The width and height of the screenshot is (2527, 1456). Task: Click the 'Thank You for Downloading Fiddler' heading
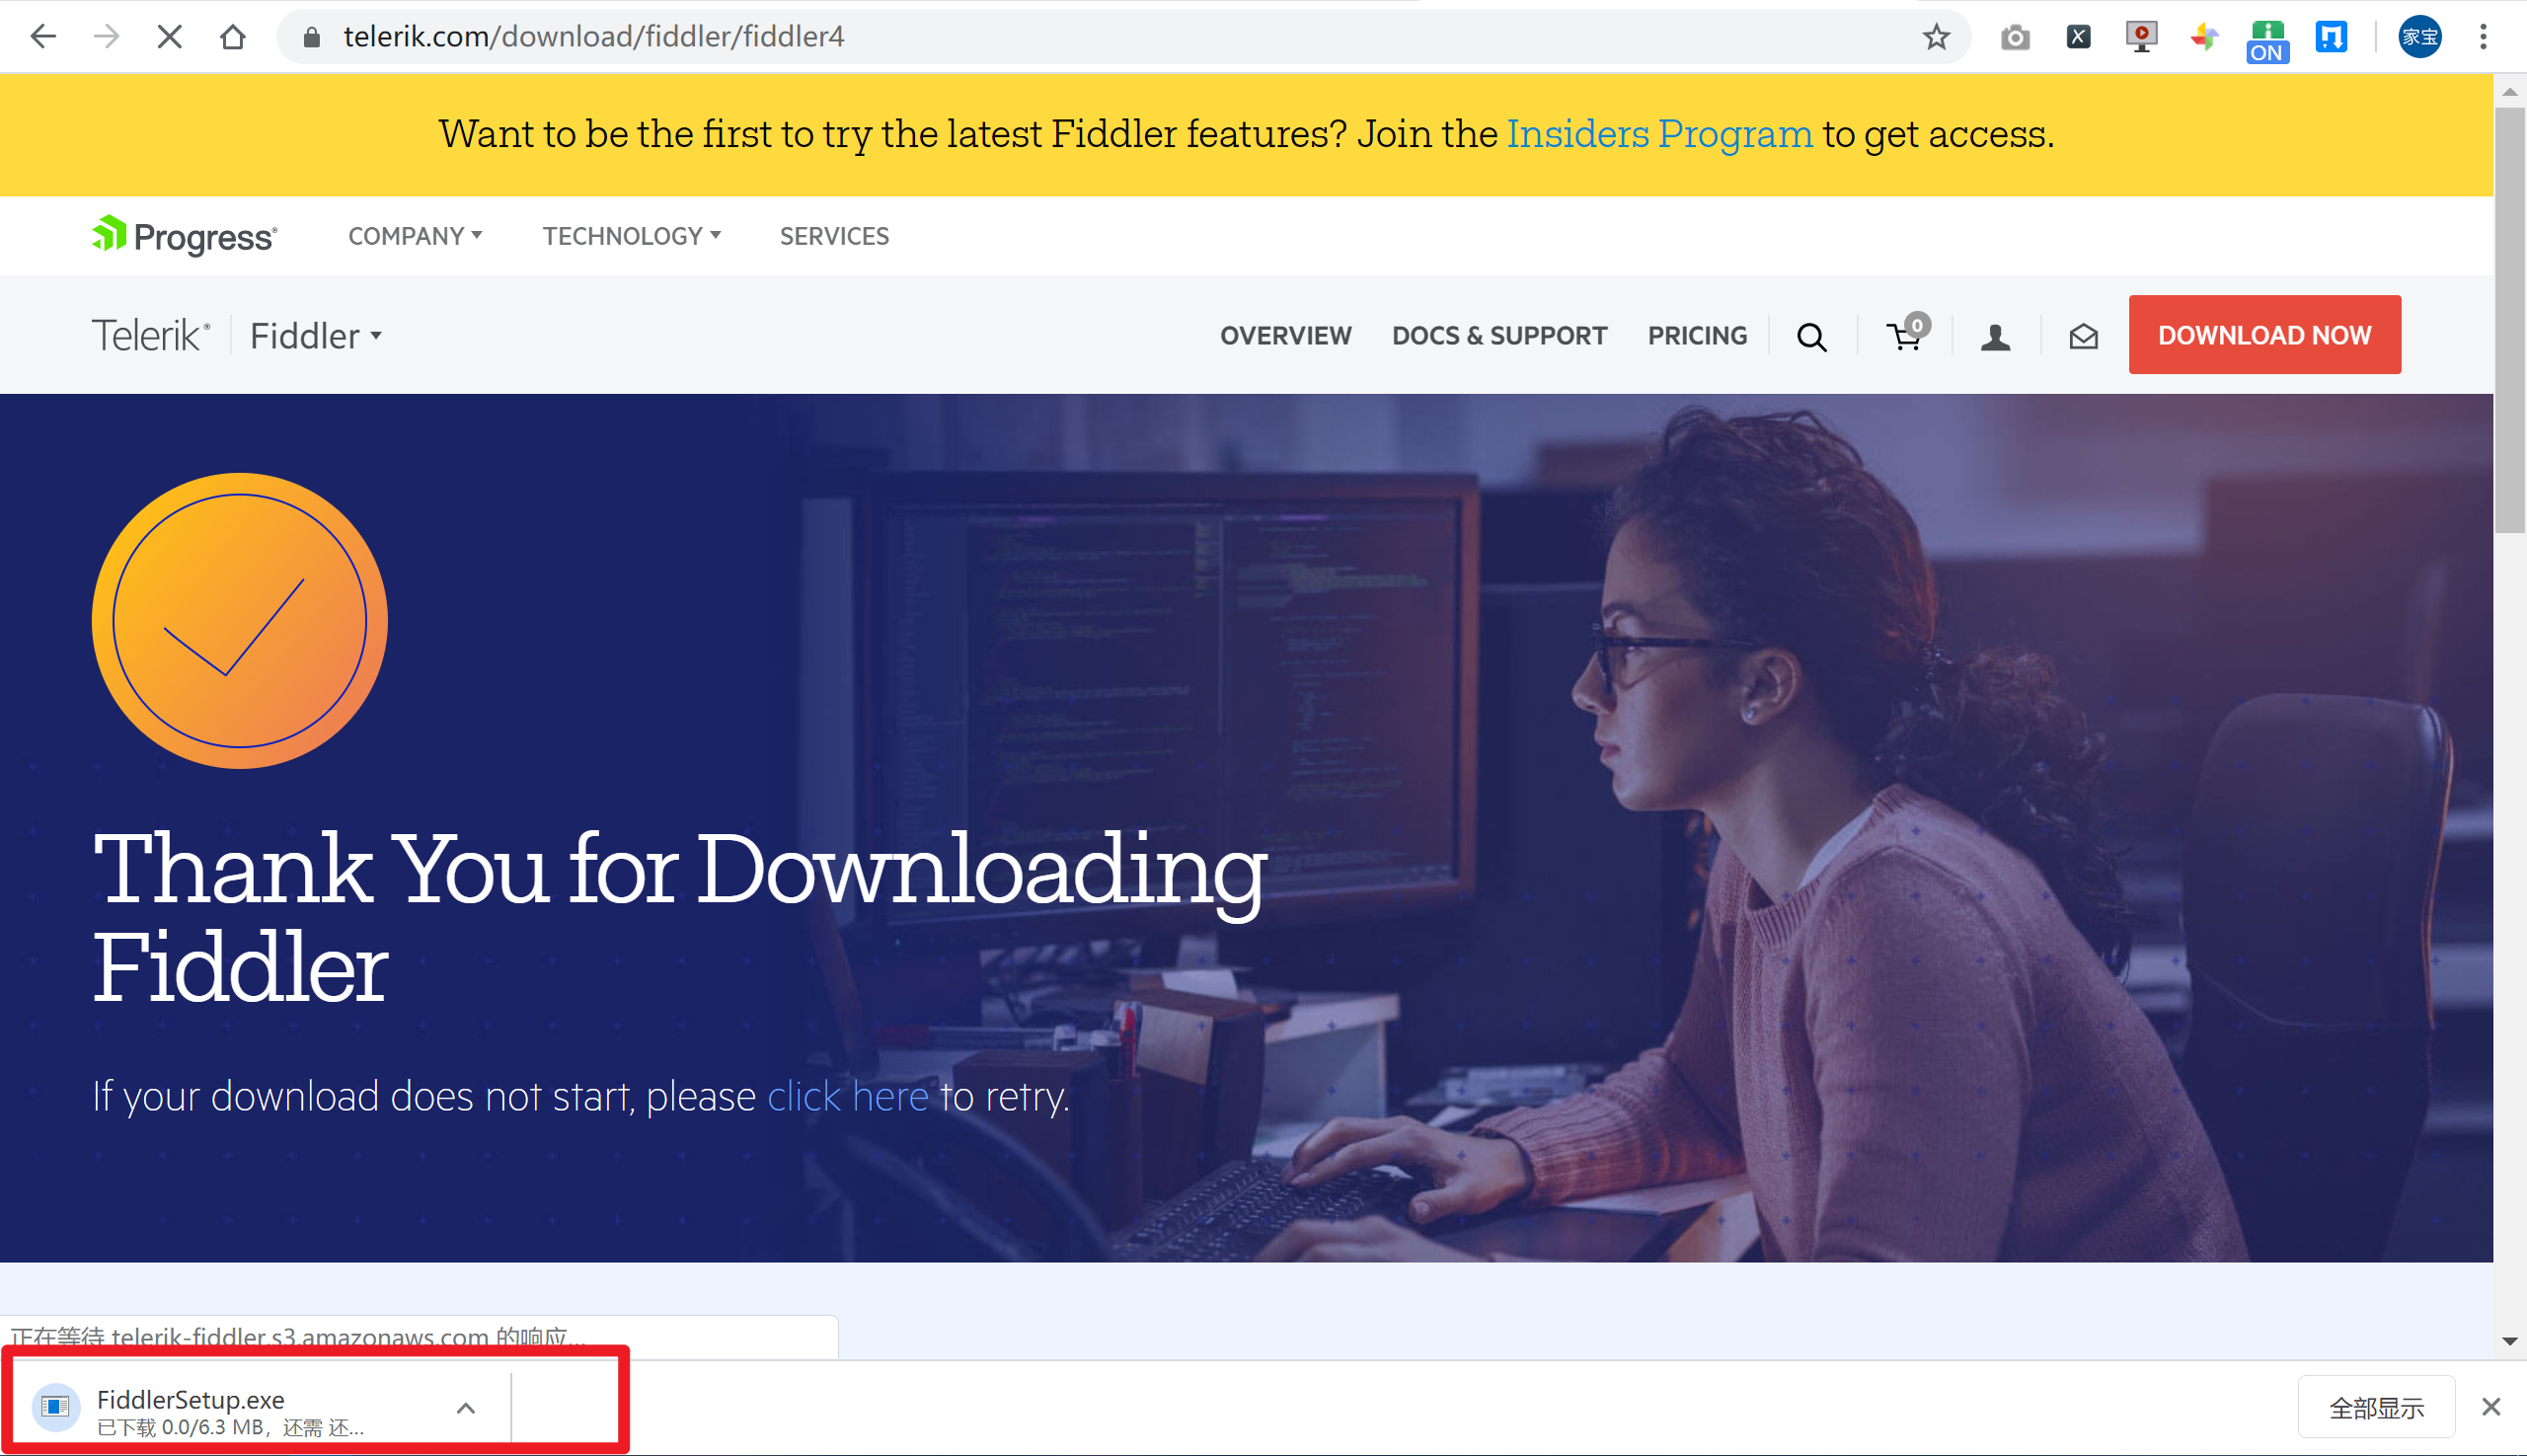tap(680, 917)
